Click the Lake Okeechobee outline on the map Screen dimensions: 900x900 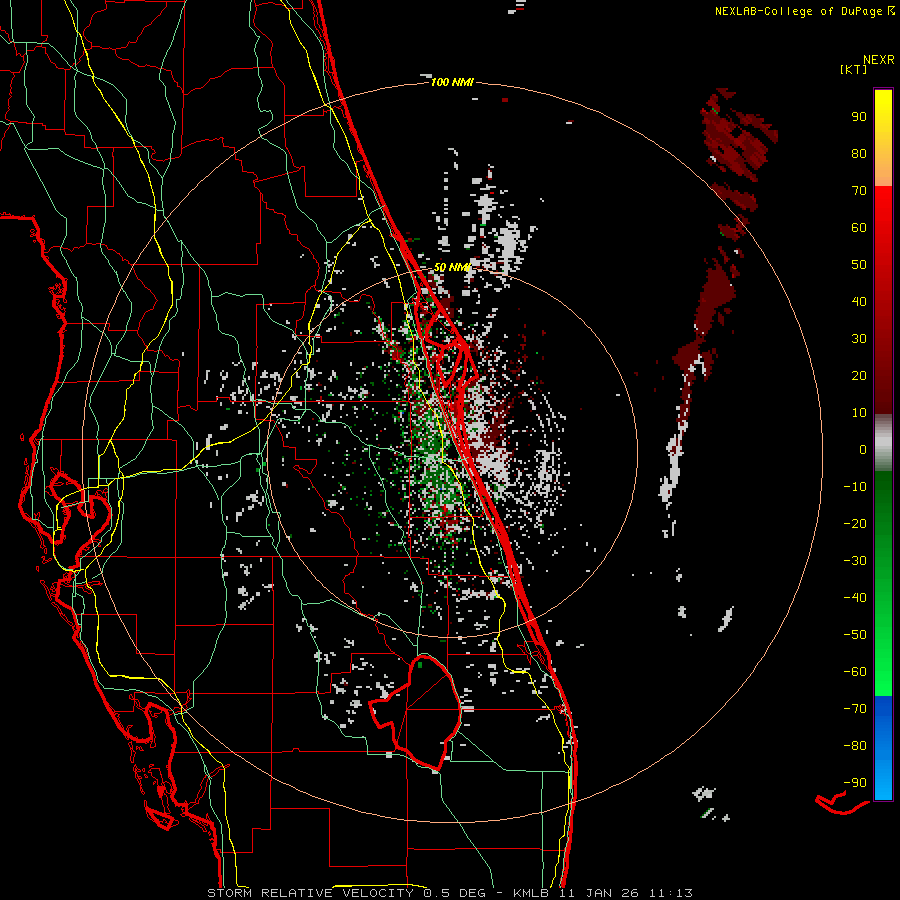(416, 712)
